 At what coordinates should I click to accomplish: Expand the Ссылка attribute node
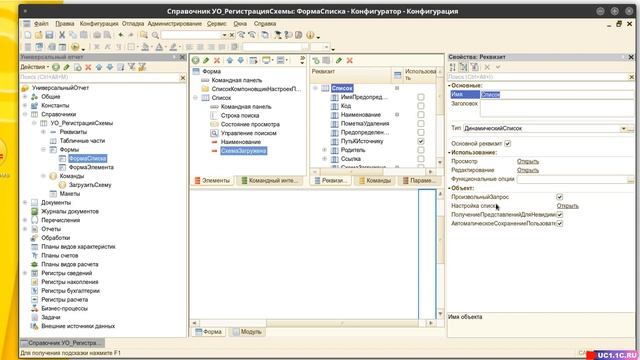click(x=325, y=159)
